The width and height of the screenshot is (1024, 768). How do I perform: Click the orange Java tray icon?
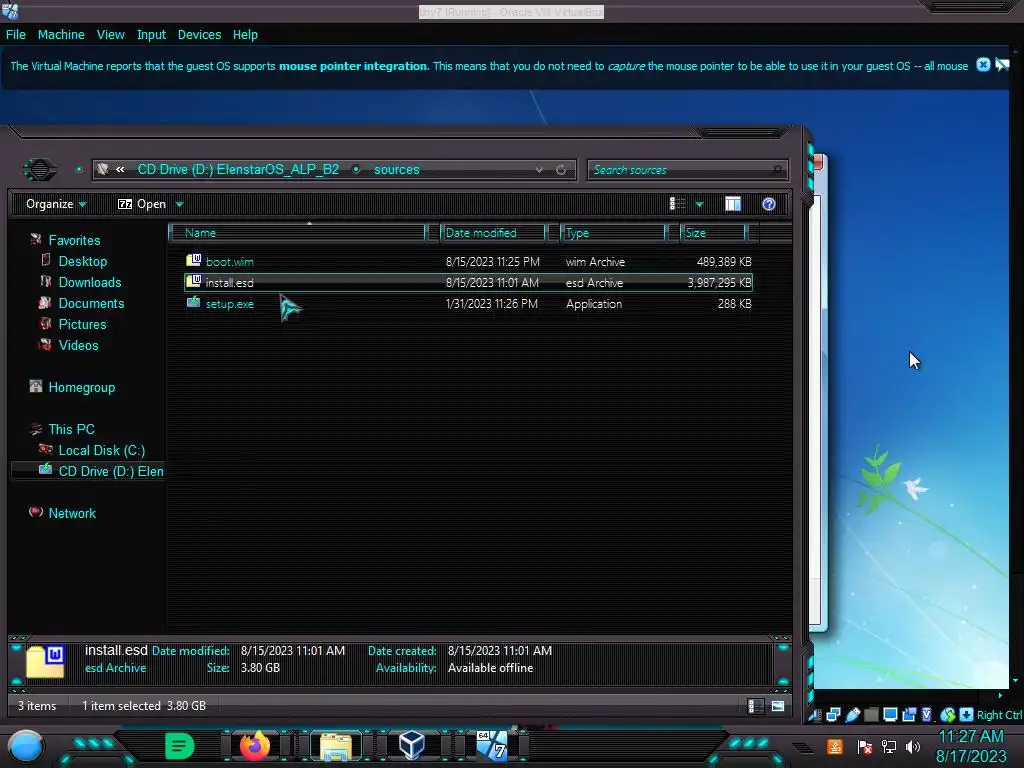tap(835, 746)
